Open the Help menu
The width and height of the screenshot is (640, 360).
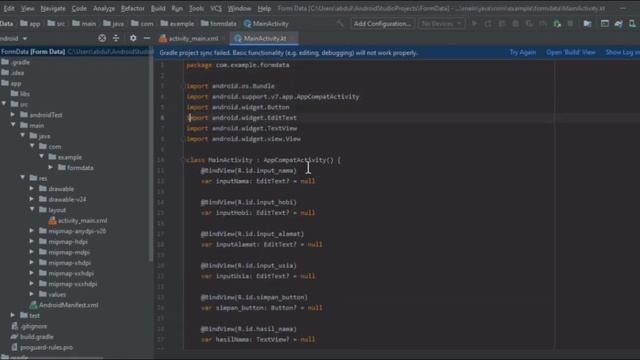[264, 8]
